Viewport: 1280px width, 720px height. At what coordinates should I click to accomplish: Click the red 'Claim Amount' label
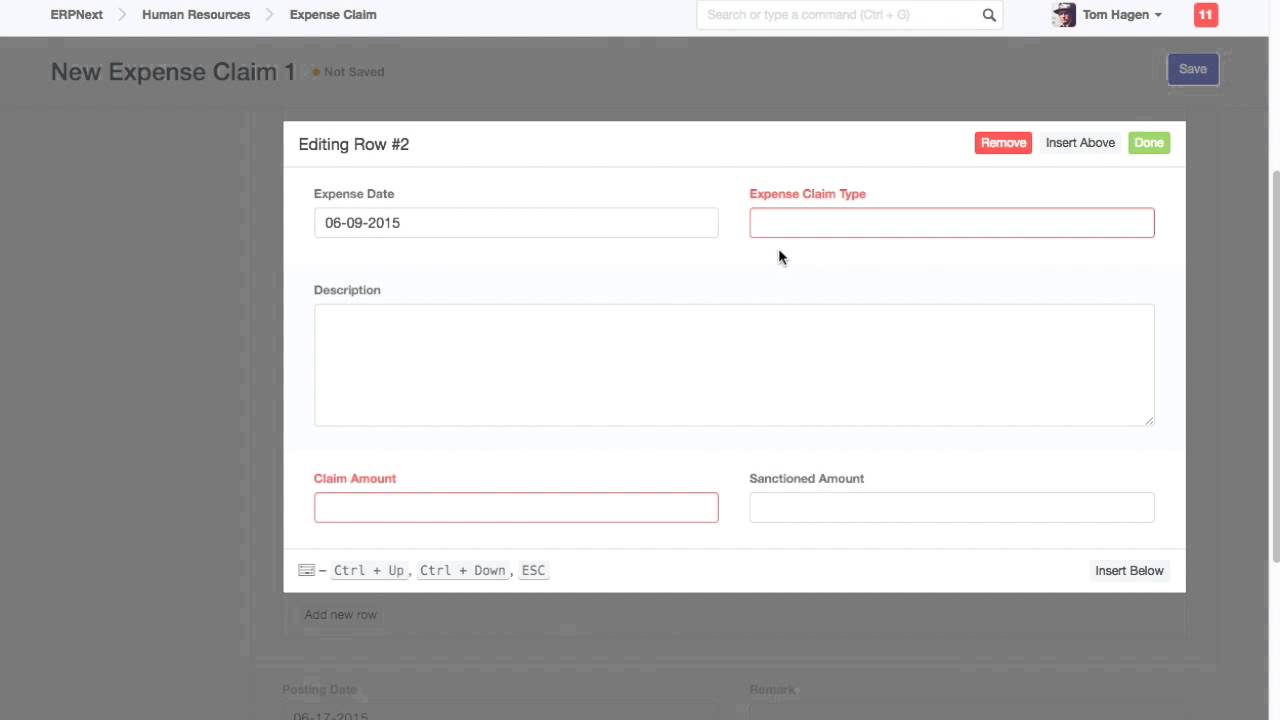point(355,478)
